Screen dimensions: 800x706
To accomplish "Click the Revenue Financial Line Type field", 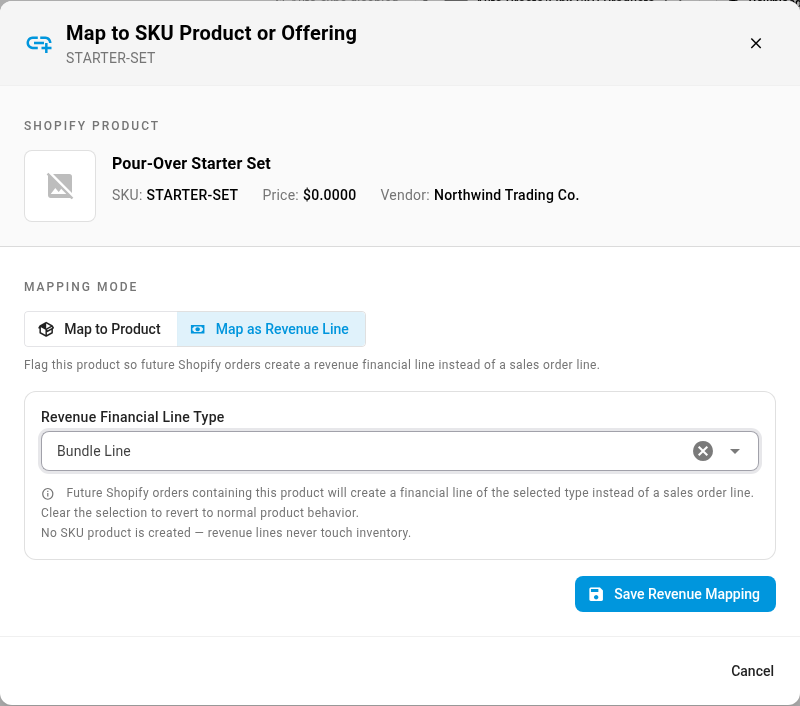I will tap(400, 451).
